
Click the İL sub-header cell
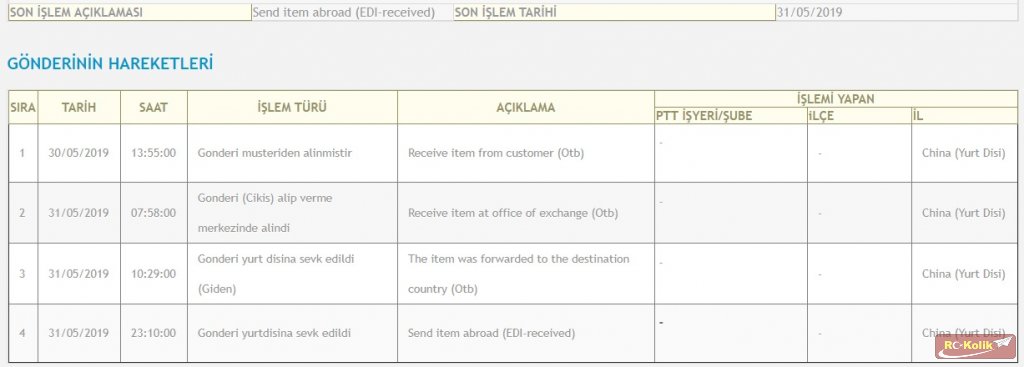coord(965,116)
